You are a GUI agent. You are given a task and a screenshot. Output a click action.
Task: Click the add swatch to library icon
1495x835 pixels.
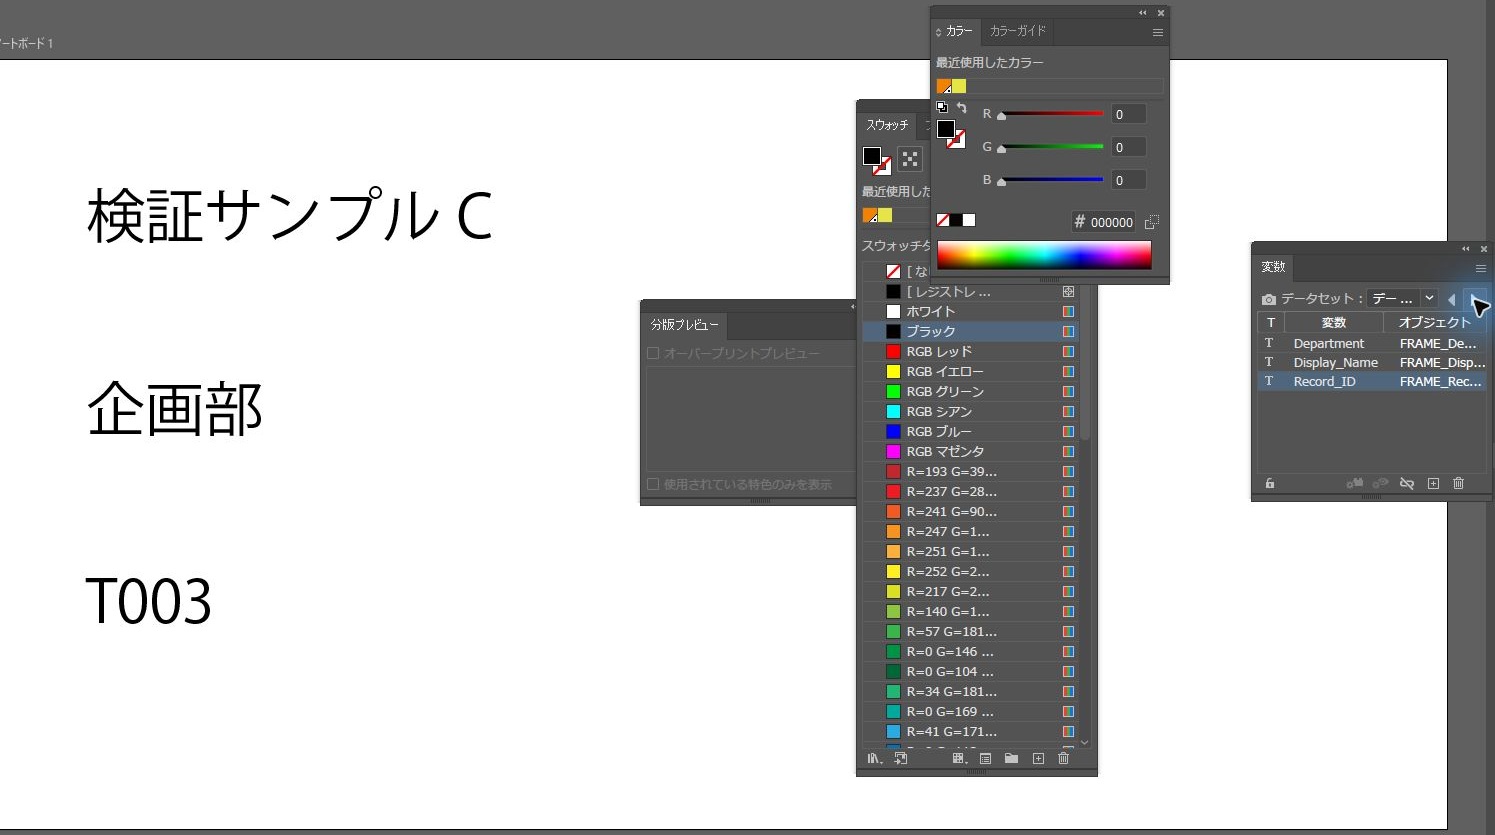point(901,759)
